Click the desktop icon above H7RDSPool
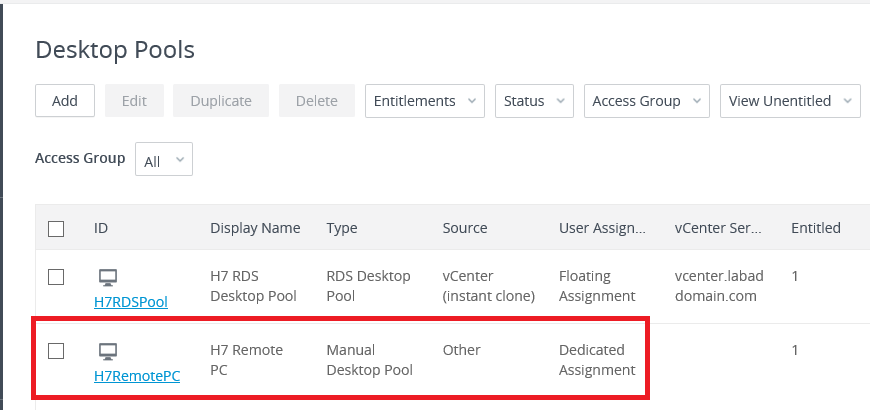 tap(108, 276)
